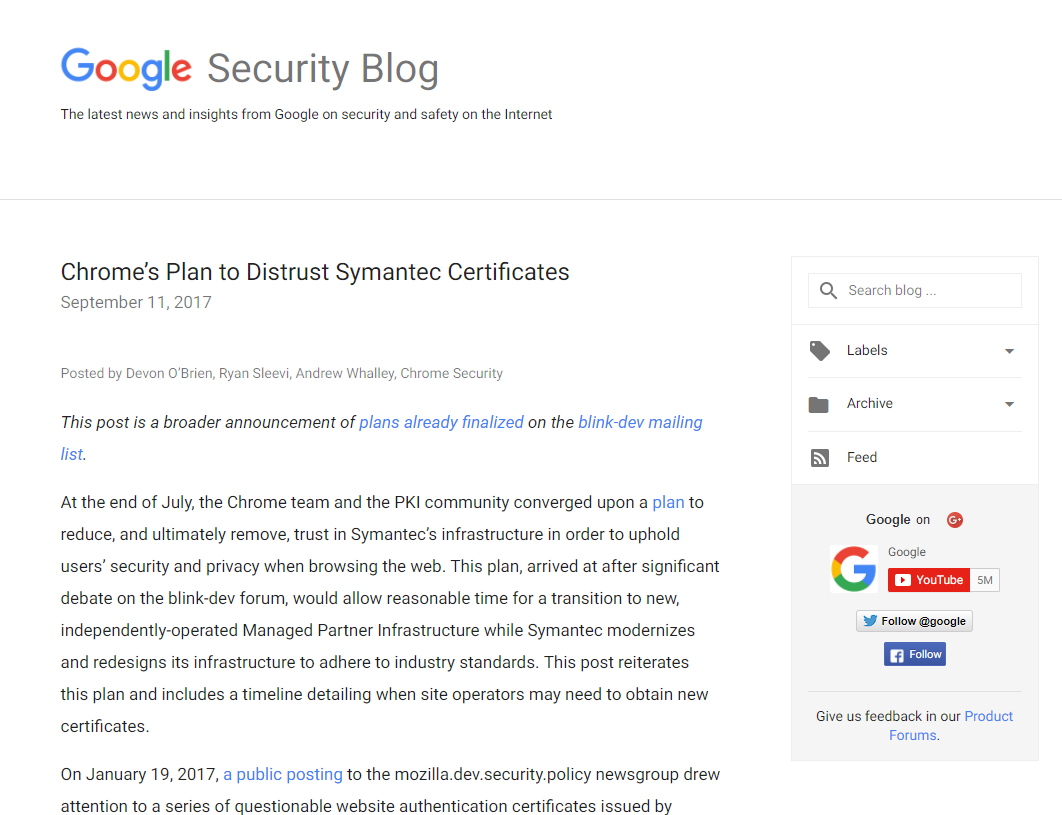Expand the Labels dropdown arrow
Viewport: 1062px width, 815px height.
(1009, 351)
